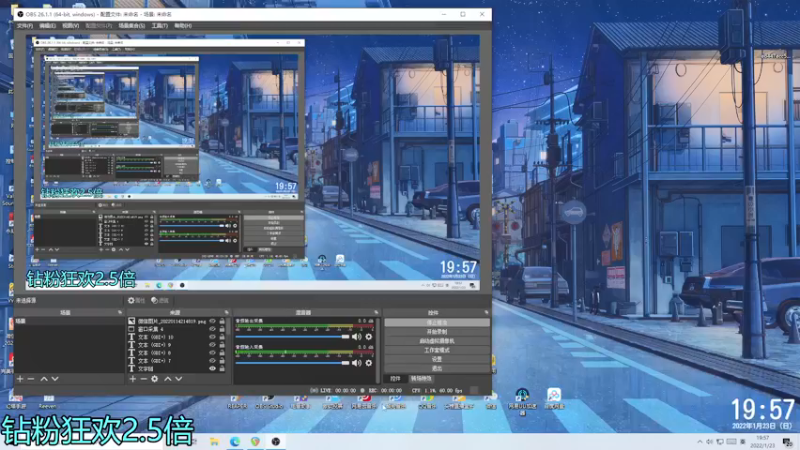Pop out the 混音器 dock panel
The height and width of the screenshot is (450, 800).
click(376, 312)
